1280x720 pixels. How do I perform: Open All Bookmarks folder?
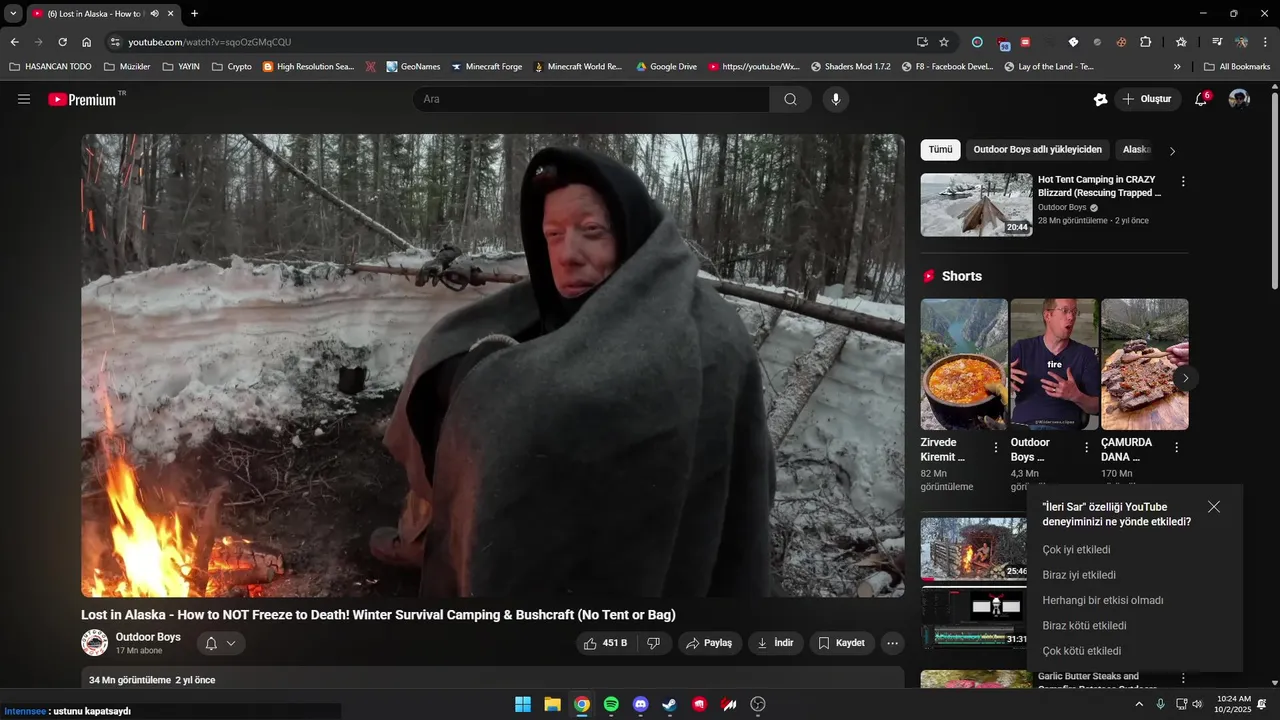(1237, 67)
